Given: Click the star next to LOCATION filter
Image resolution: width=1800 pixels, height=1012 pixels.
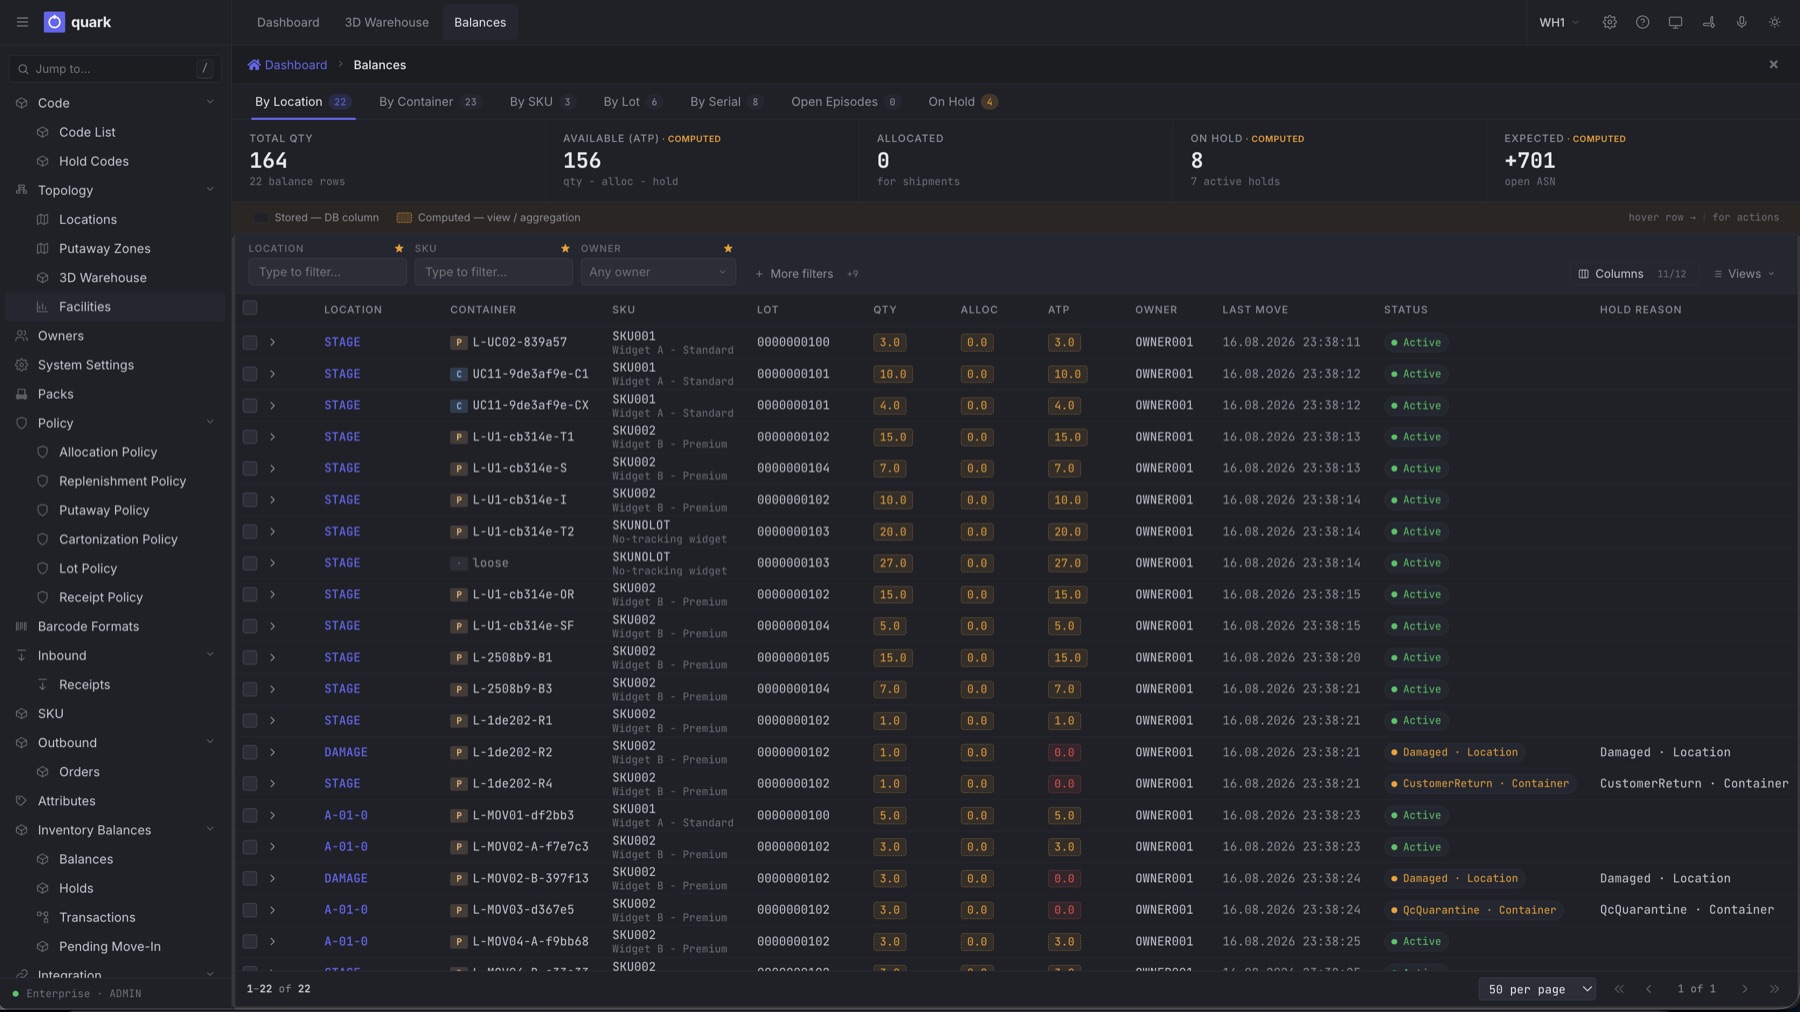Looking at the screenshot, I should click(x=399, y=248).
